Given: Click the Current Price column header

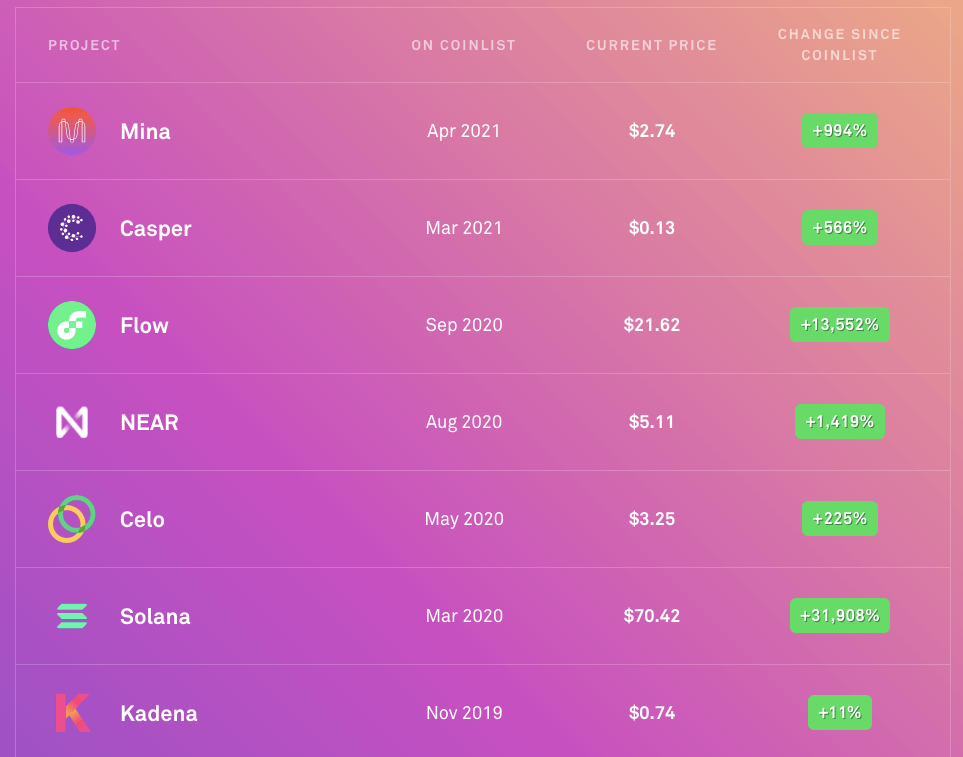Looking at the screenshot, I should coord(651,45).
